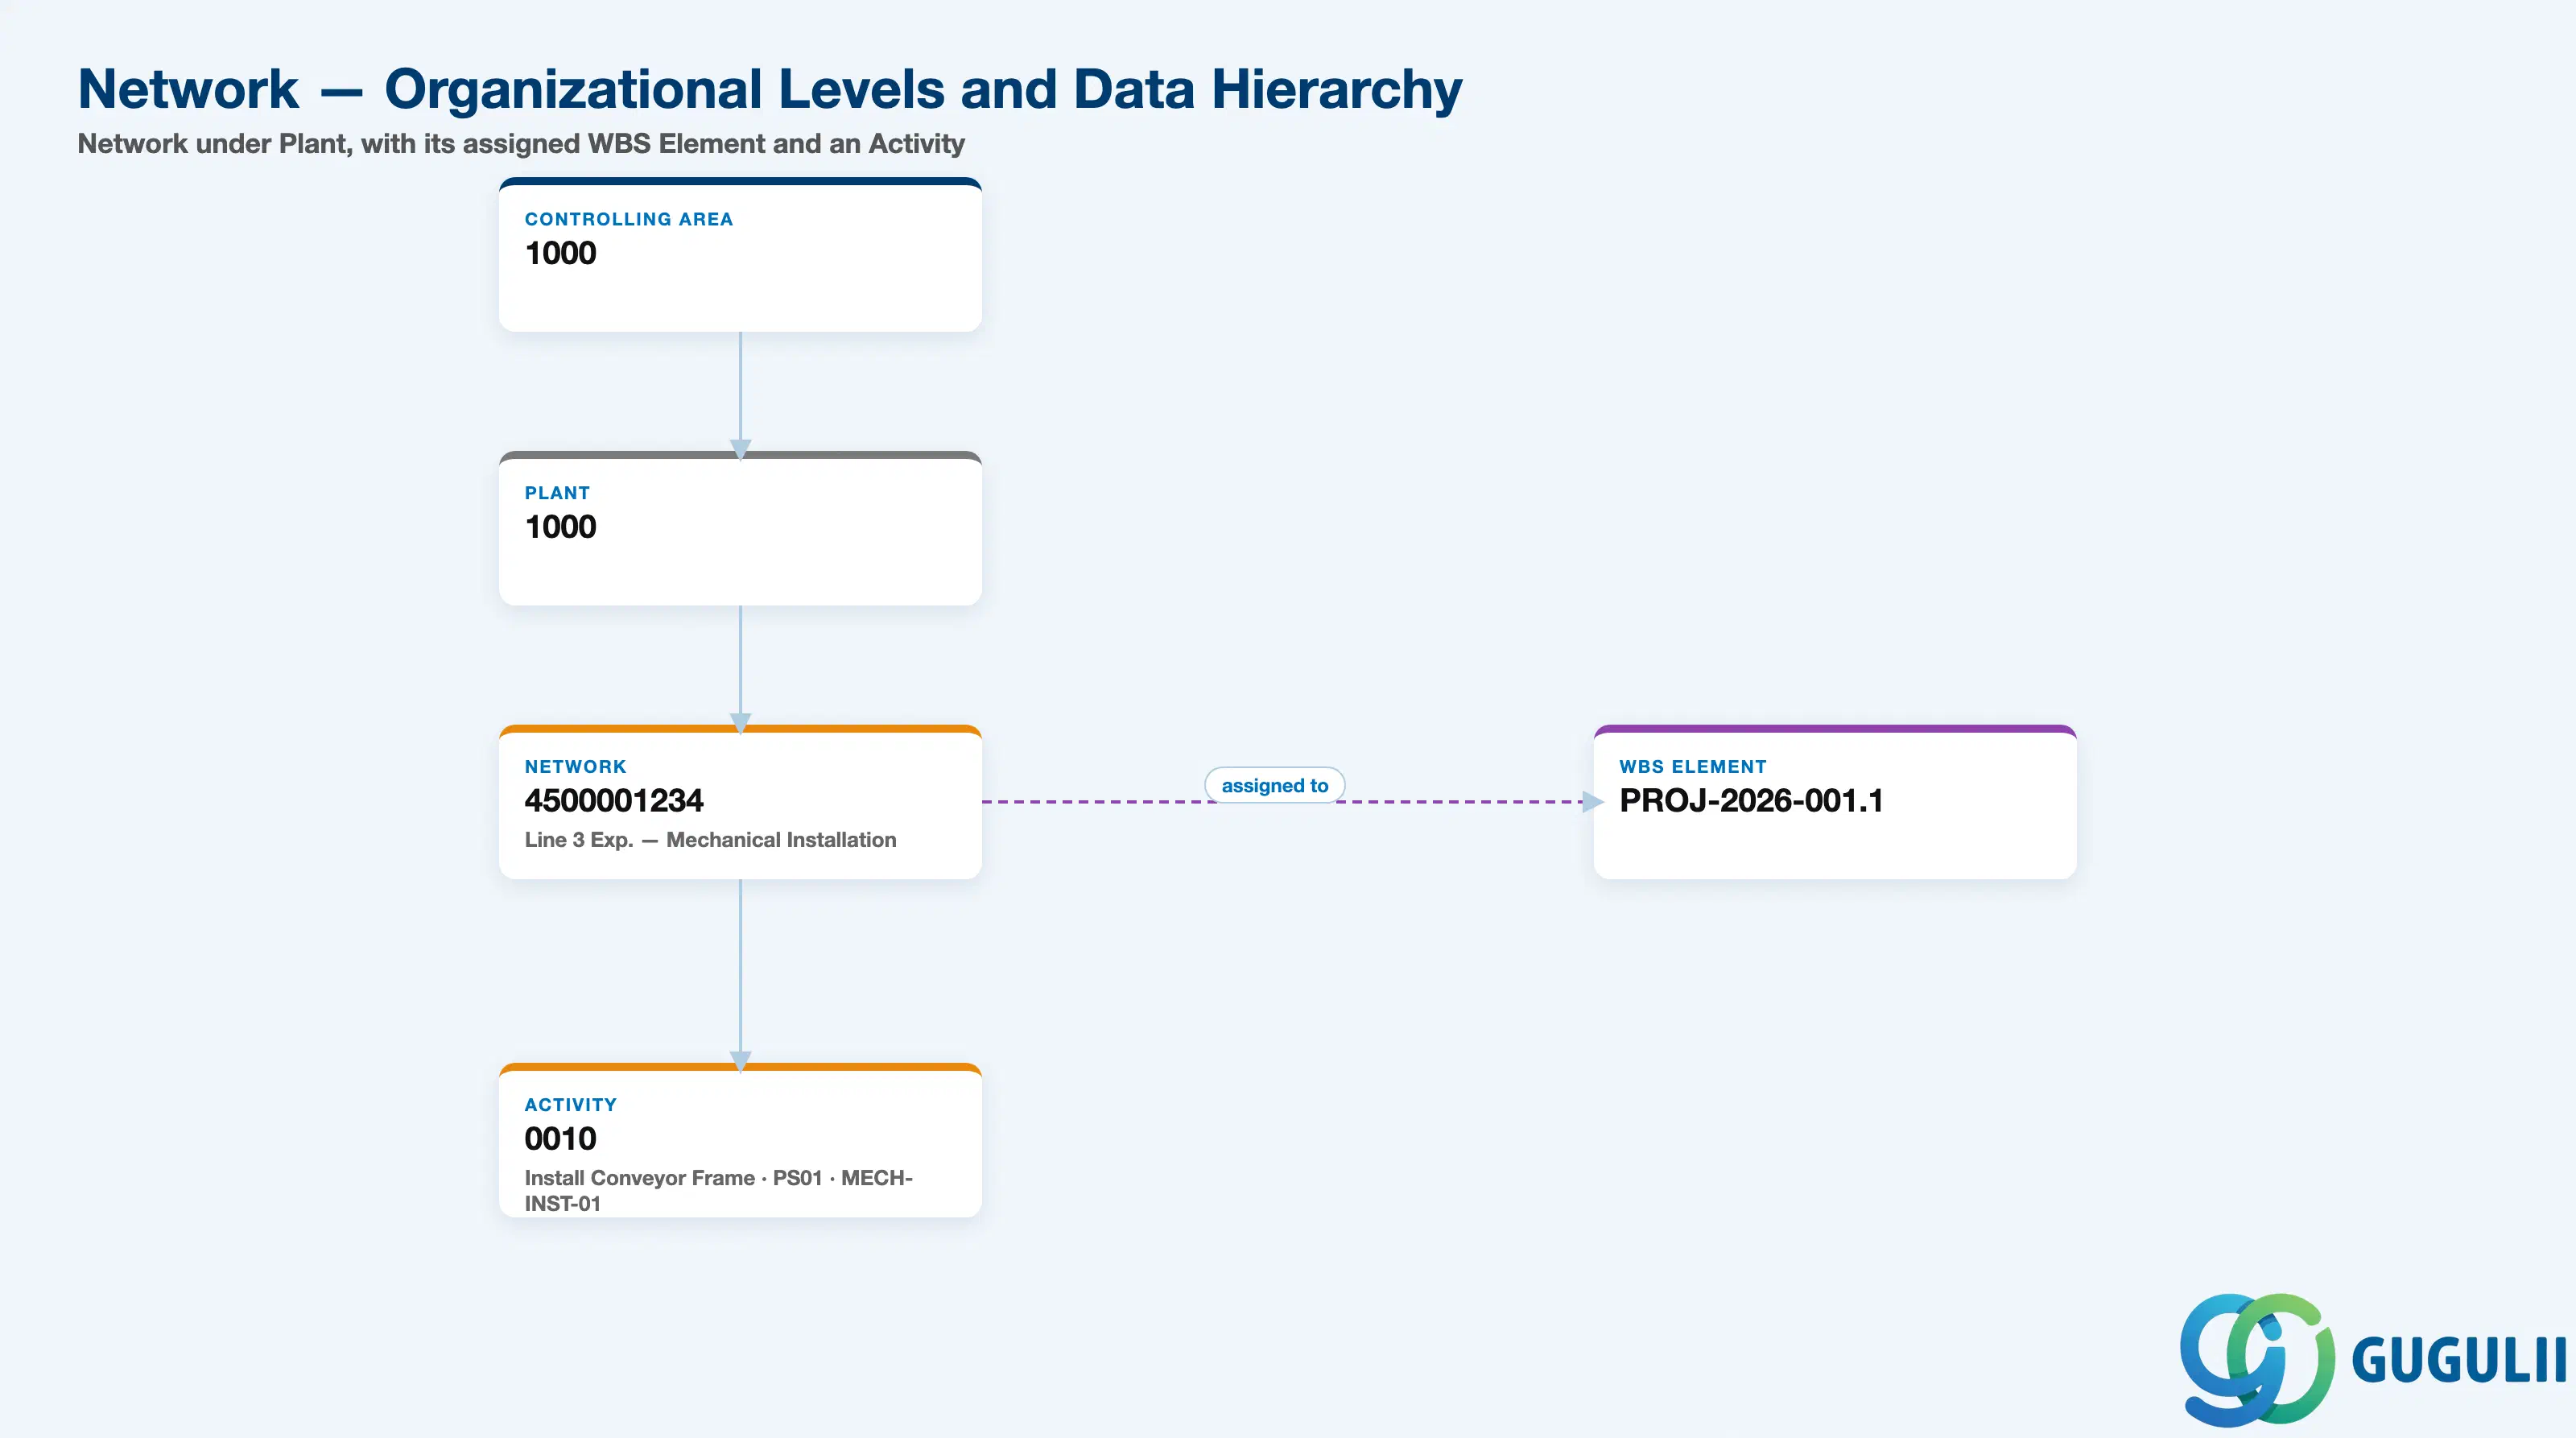Select the Plant 1000 card
This screenshot has height=1438, width=2576.
(x=740, y=528)
